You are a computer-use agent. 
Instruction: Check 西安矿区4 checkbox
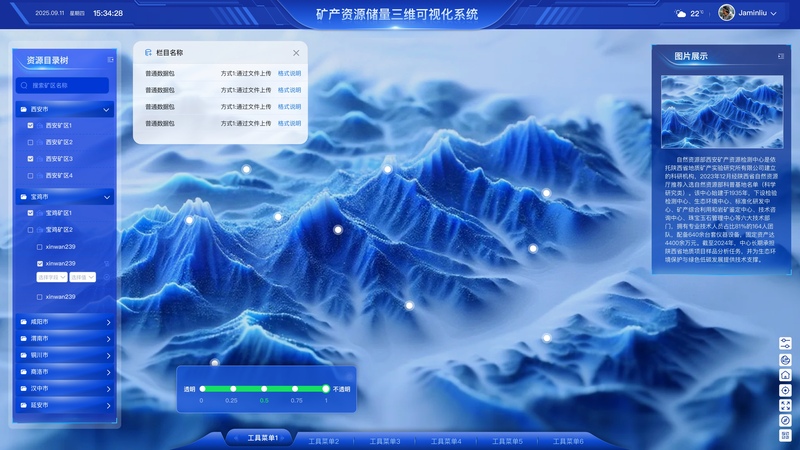tap(30, 176)
